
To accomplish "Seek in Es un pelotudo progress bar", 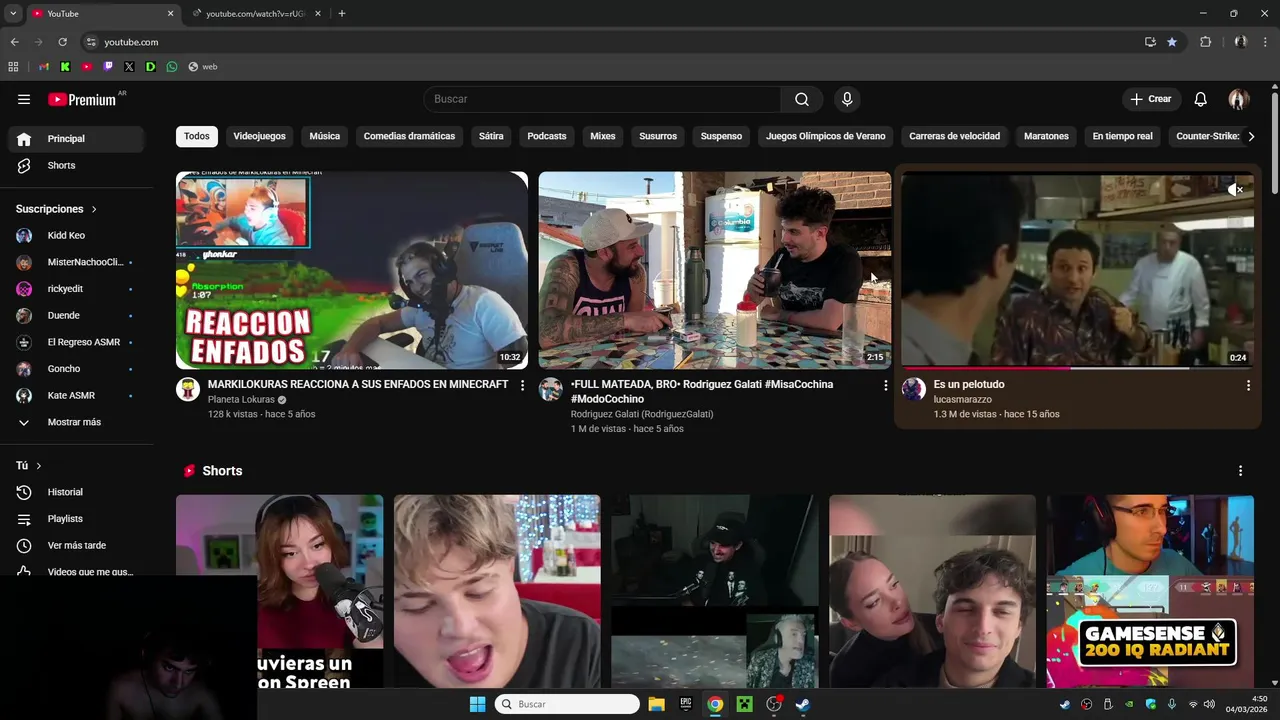I will coord(1077,368).
